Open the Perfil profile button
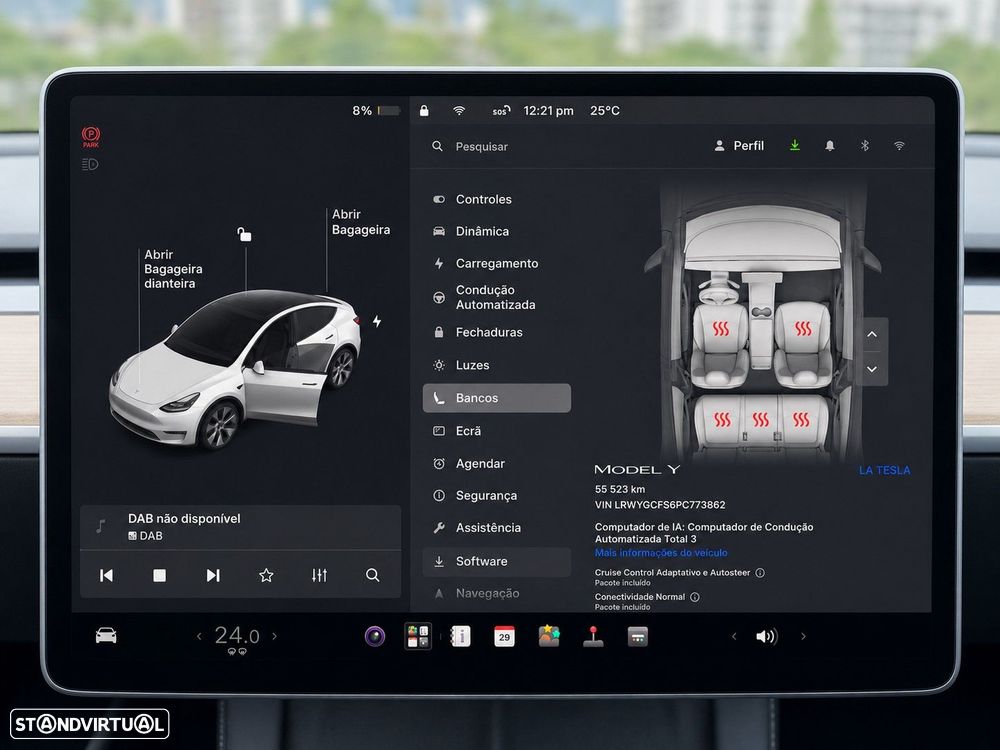The width and height of the screenshot is (1000, 750). (739, 145)
